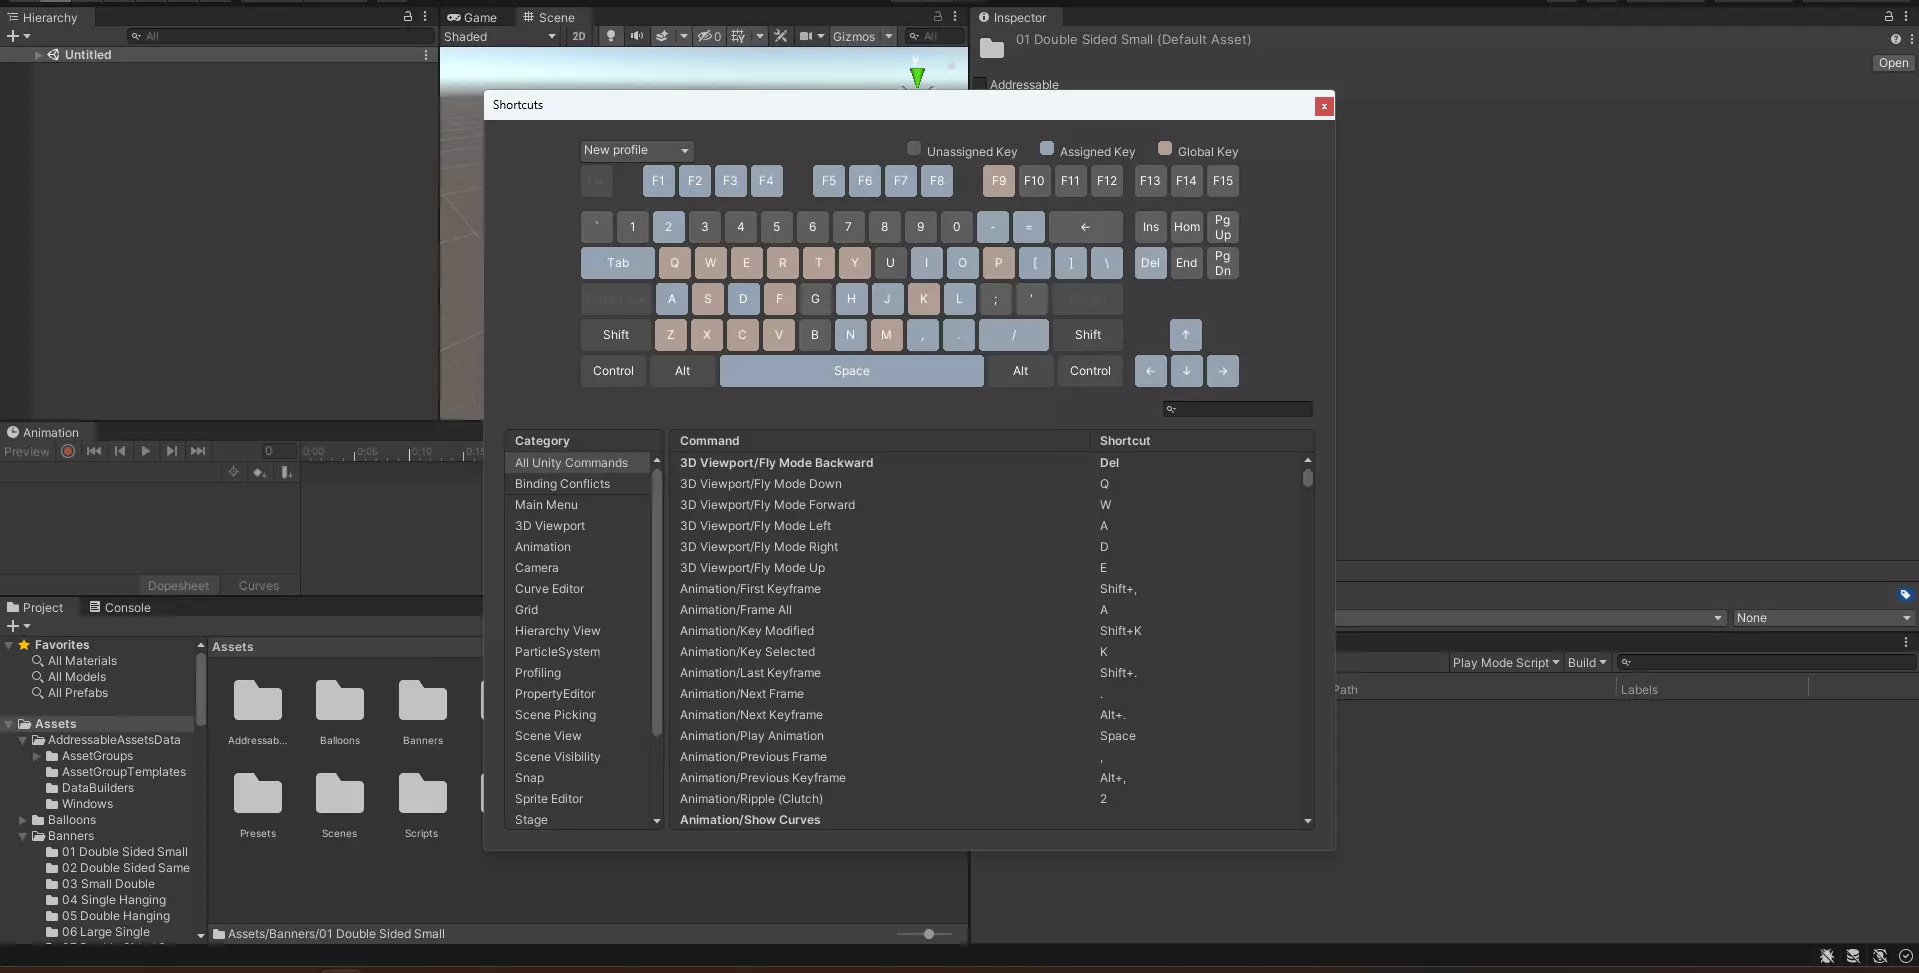
Task: Switch to the Console tab
Action: (x=120, y=607)
